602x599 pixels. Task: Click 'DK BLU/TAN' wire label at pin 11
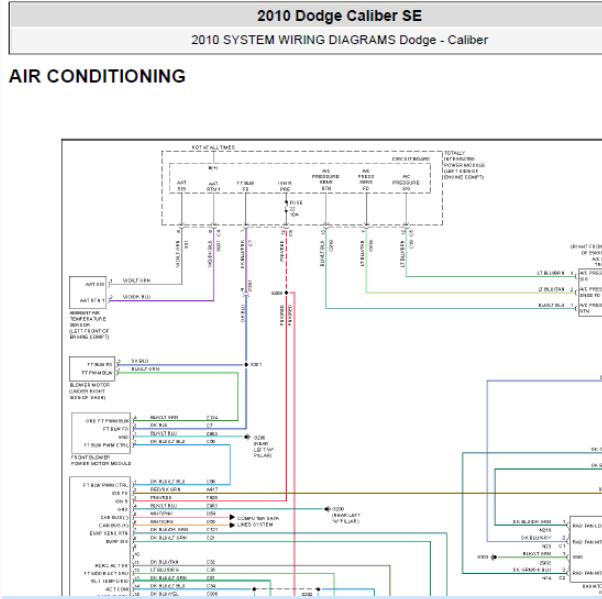click(164, 562)
